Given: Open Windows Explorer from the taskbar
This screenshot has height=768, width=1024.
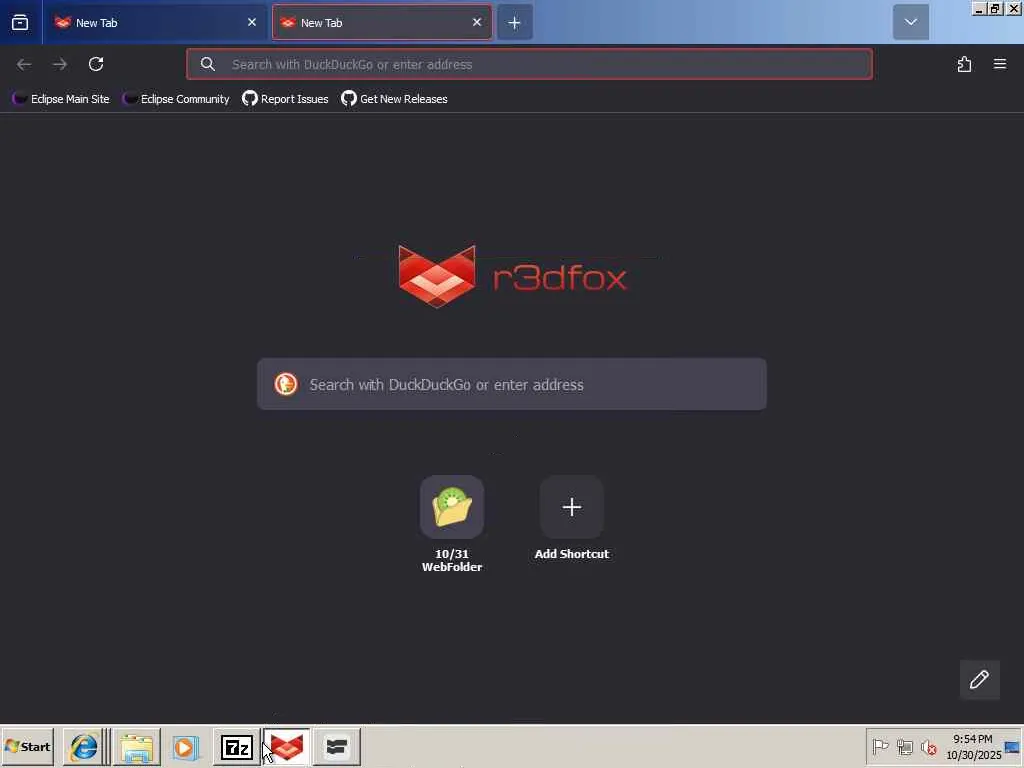Looking at the screenshot, I should coord(137,746).
